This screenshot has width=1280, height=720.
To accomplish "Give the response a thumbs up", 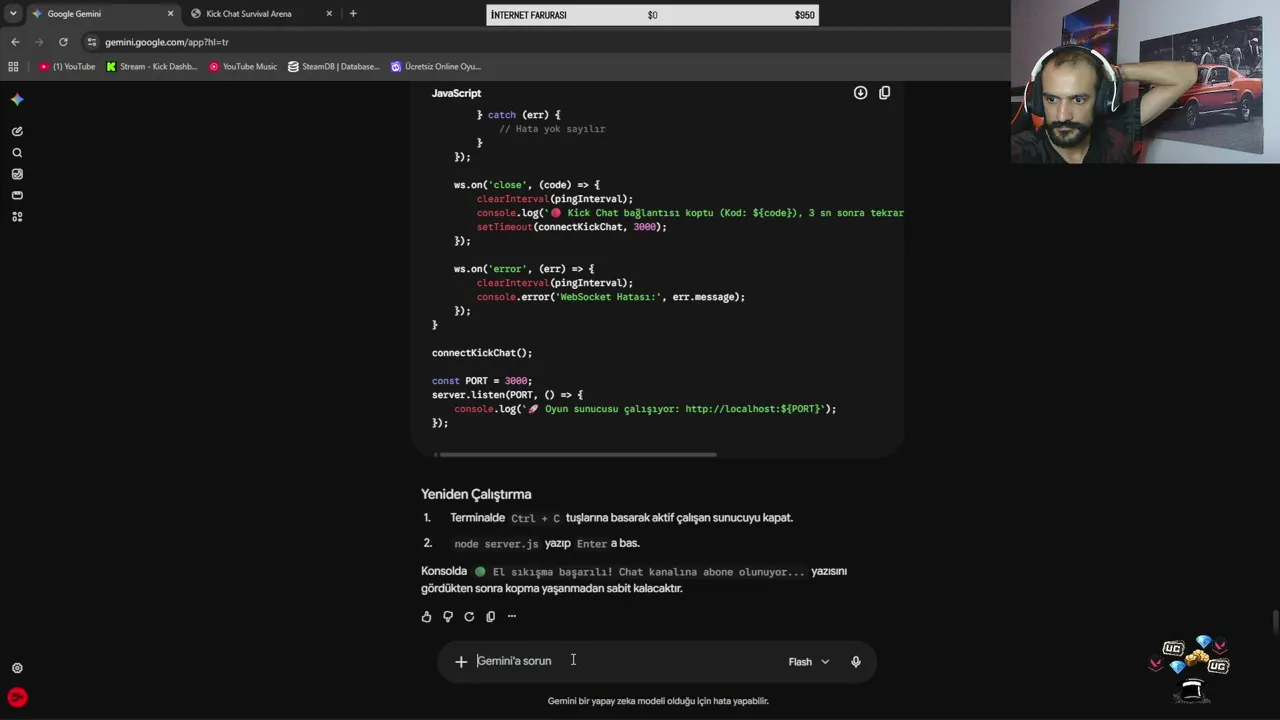I will pos(427,617).
